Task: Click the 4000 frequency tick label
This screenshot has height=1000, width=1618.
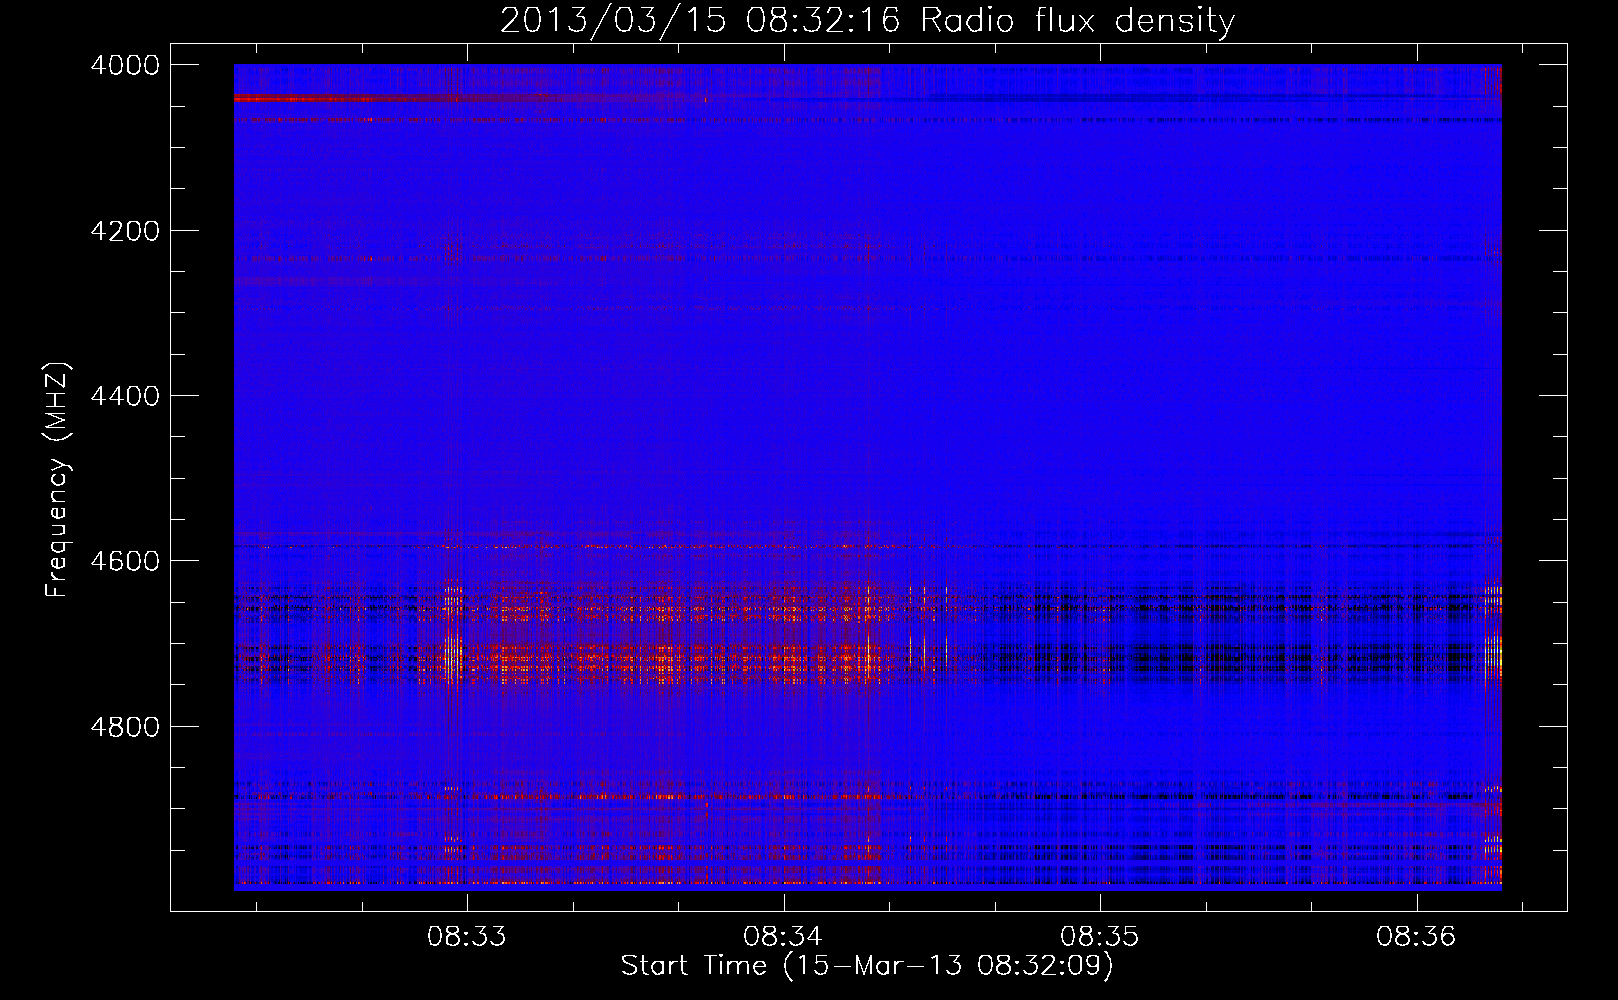Action: [x=124, y=65]
